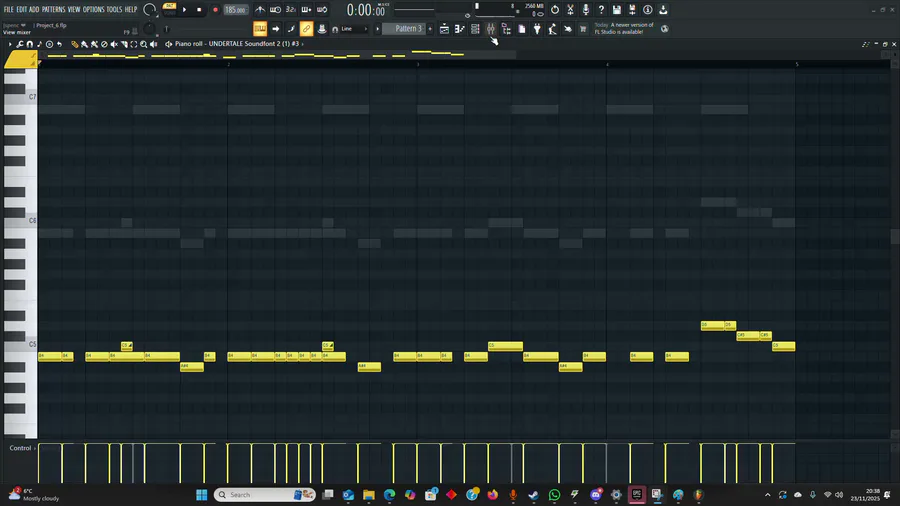Click the one-click audio recording microphone
This screenshot has height=506, width=900.
(585, 10)
